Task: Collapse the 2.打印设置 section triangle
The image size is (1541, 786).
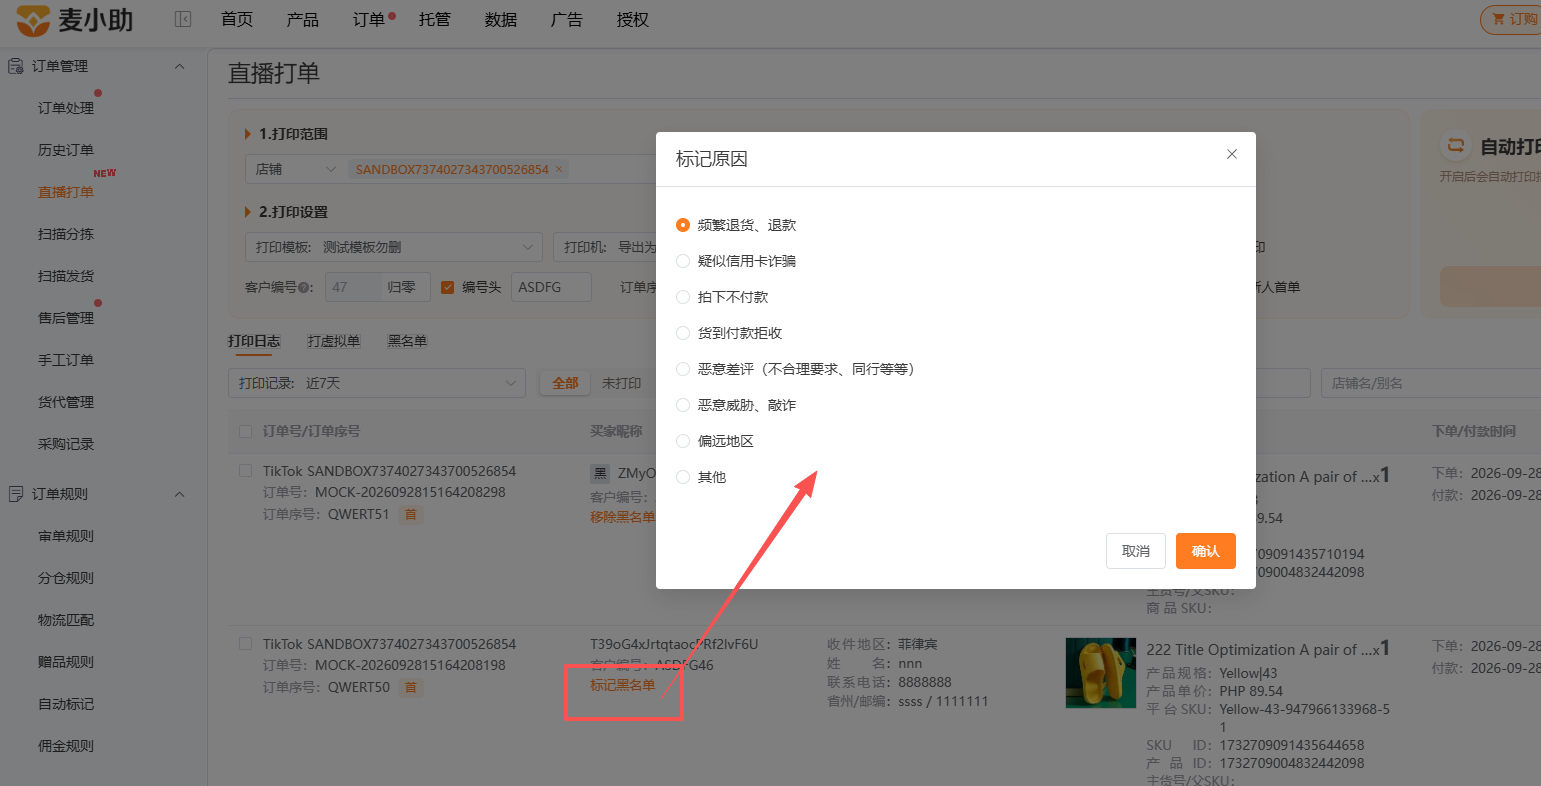Action: (248, 212)
